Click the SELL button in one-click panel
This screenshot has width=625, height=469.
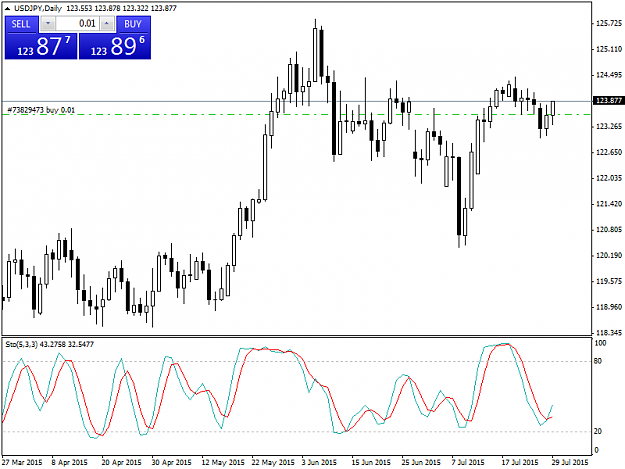(21, 24)
